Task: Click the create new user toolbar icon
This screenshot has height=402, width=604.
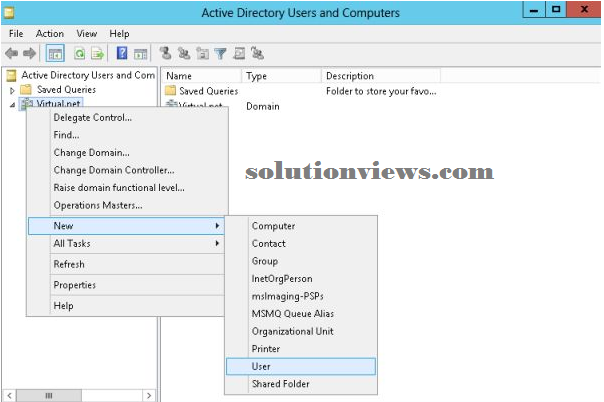Action: pos(166,53)
